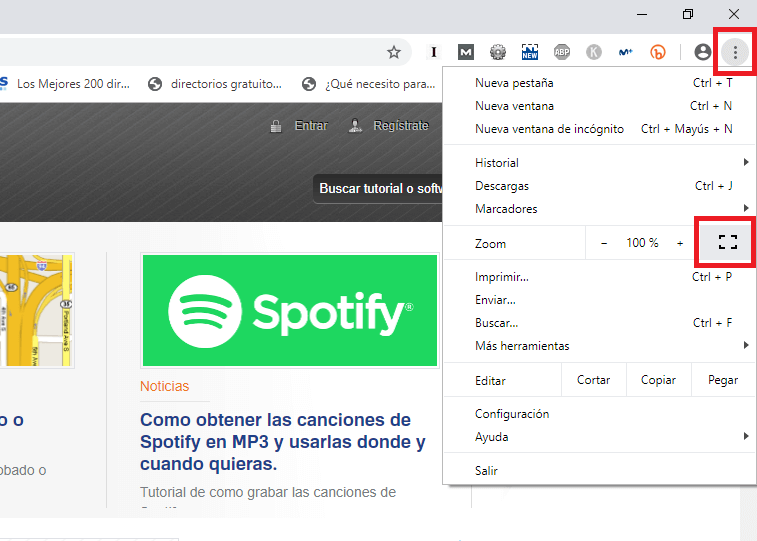
Task: Click the Cortar button
Action: pos(594,380)
